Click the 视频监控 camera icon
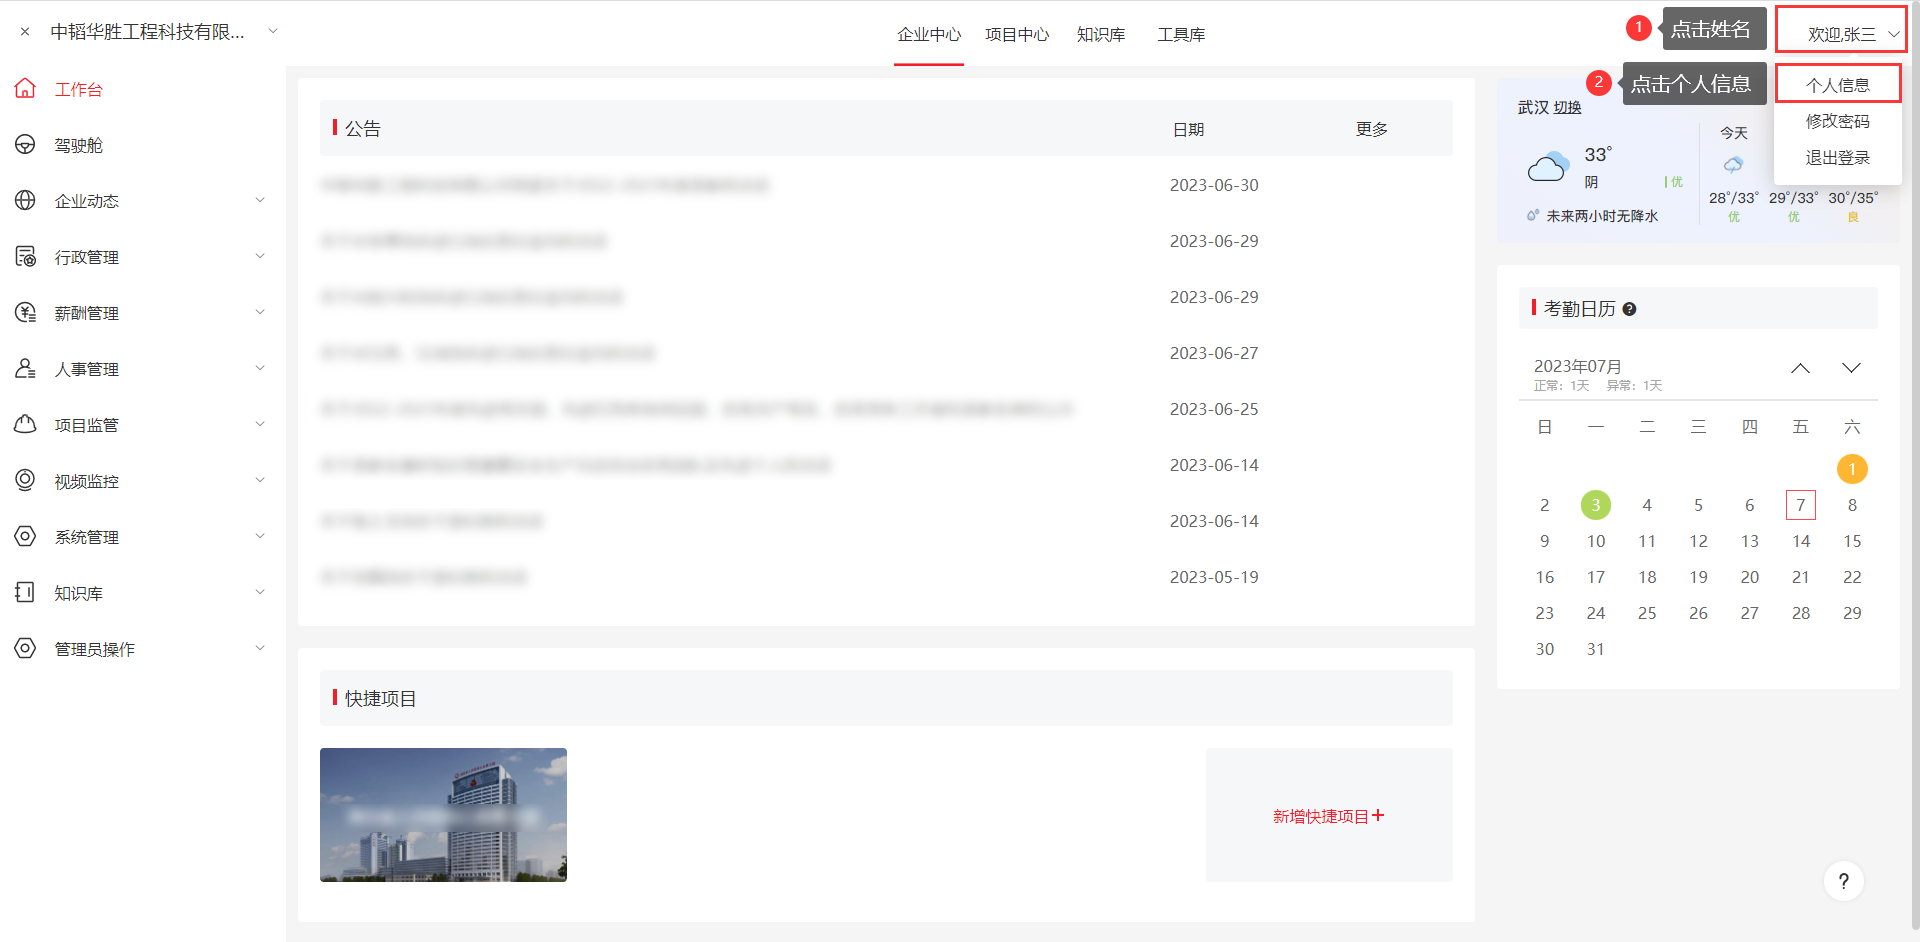This screenshot has width=1920, height=942. [25, 481]
